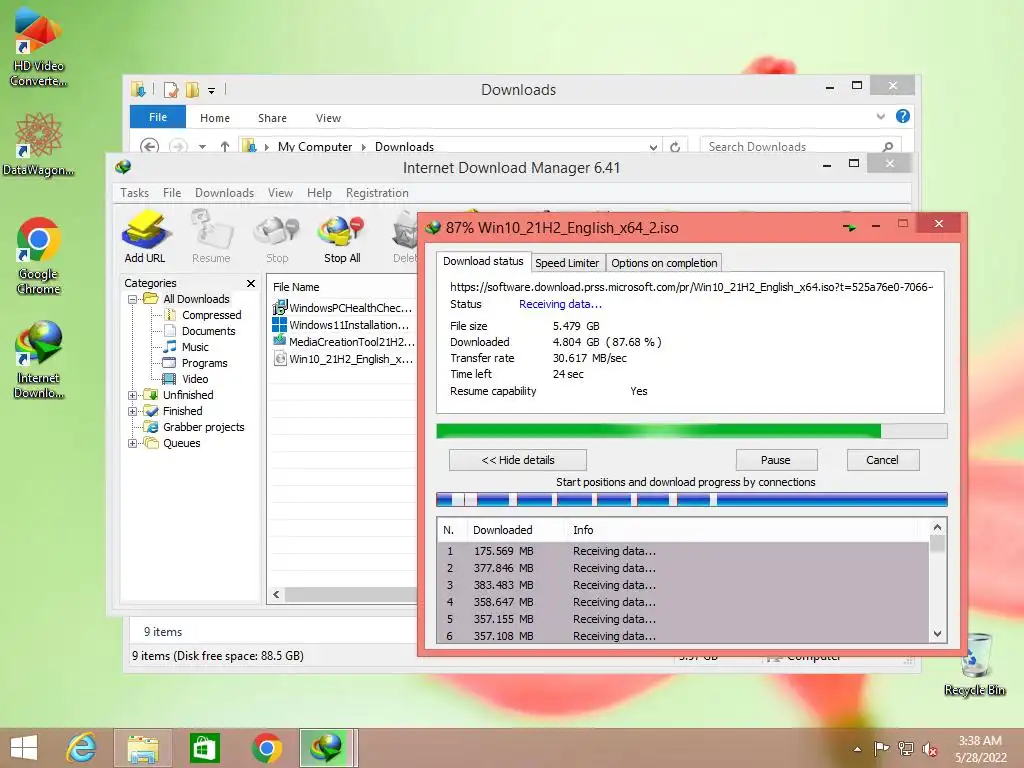Open HD Video Converter desktop shortcut
Screen dimensions: 1024x768
pyautogui.click(x=39, y=47)
